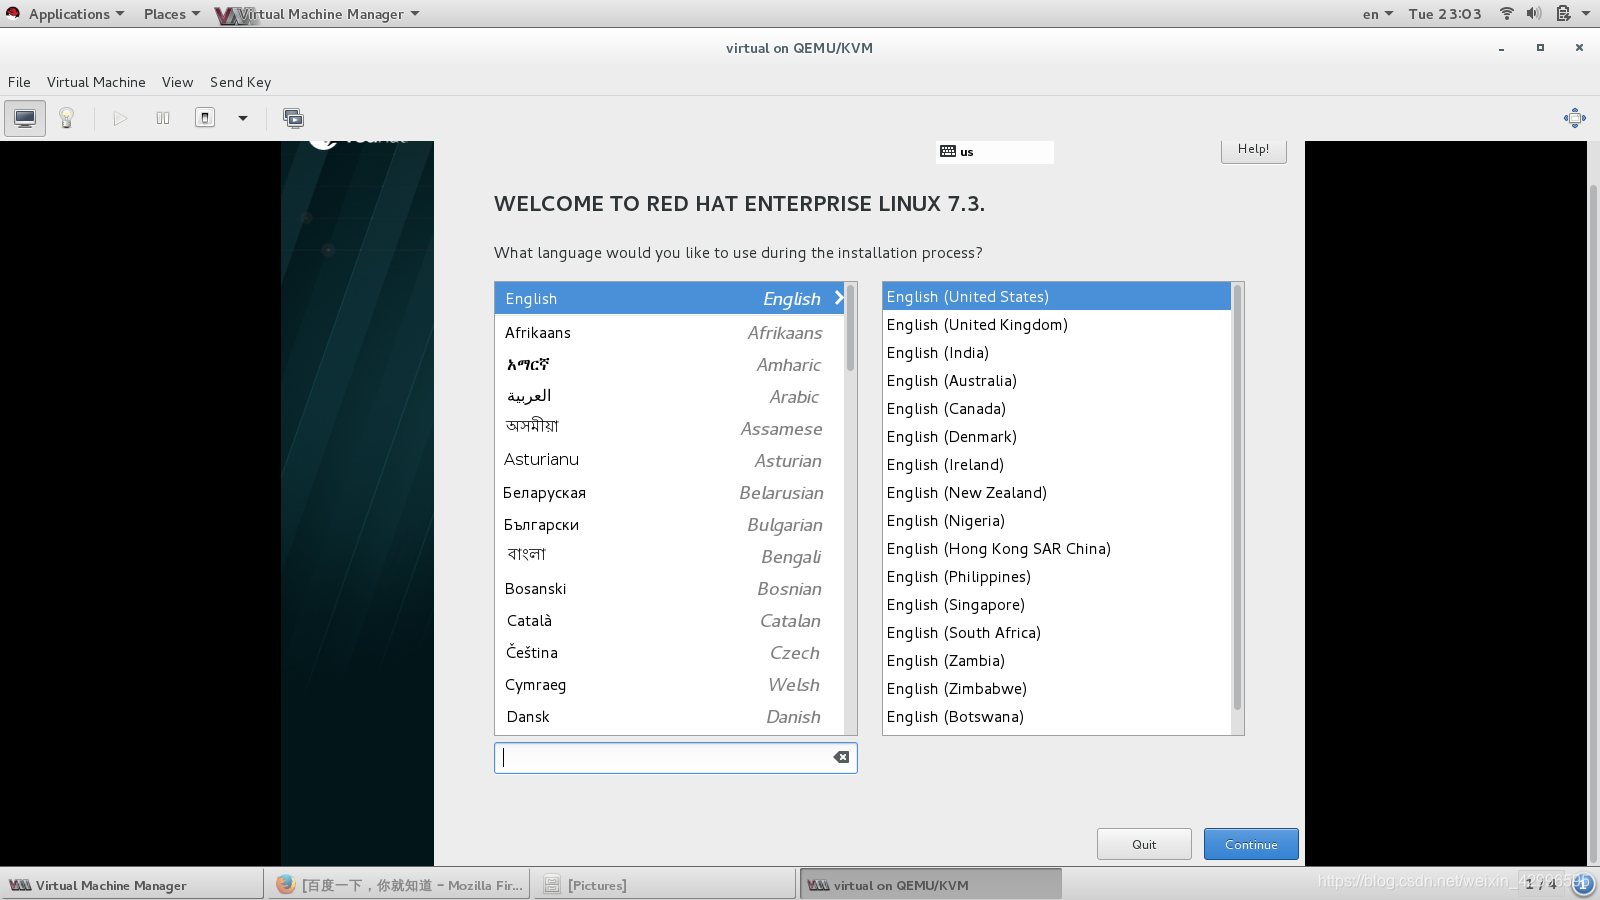The image size is (1600, 900).
Task: Open the volume indicator
Action: tap(1534, 13)
